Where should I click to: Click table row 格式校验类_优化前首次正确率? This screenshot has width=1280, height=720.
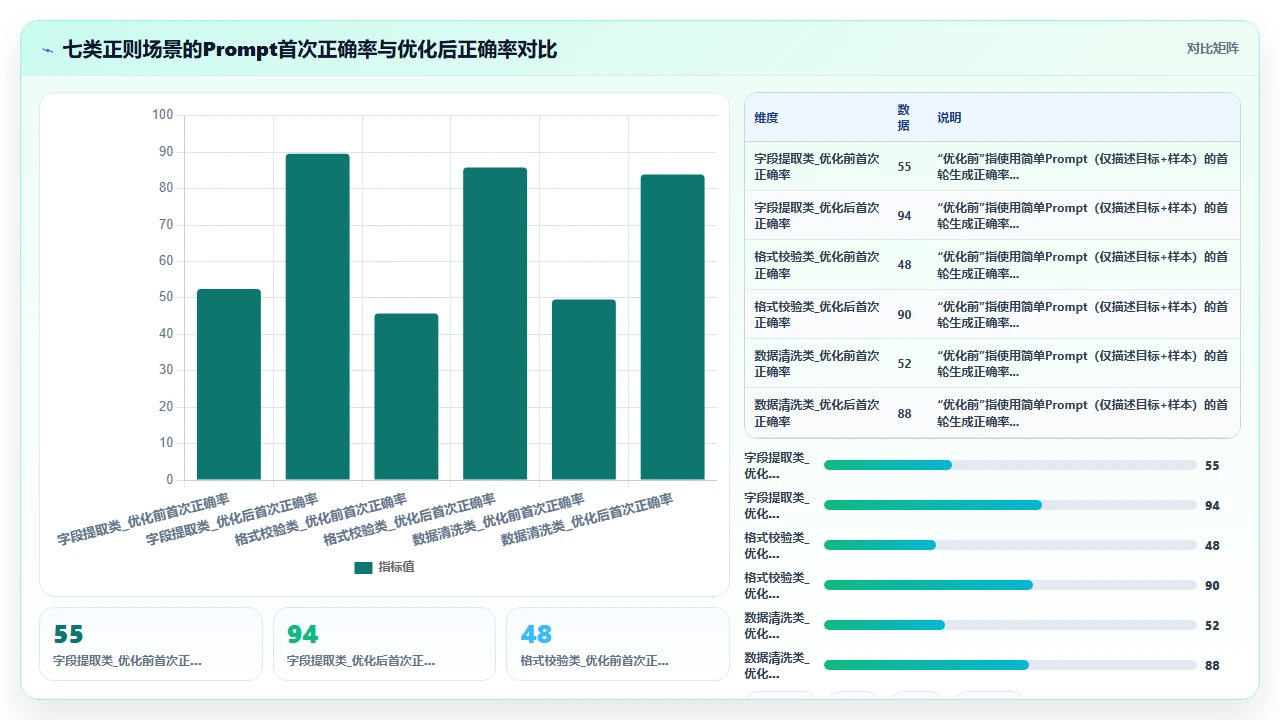992,265
